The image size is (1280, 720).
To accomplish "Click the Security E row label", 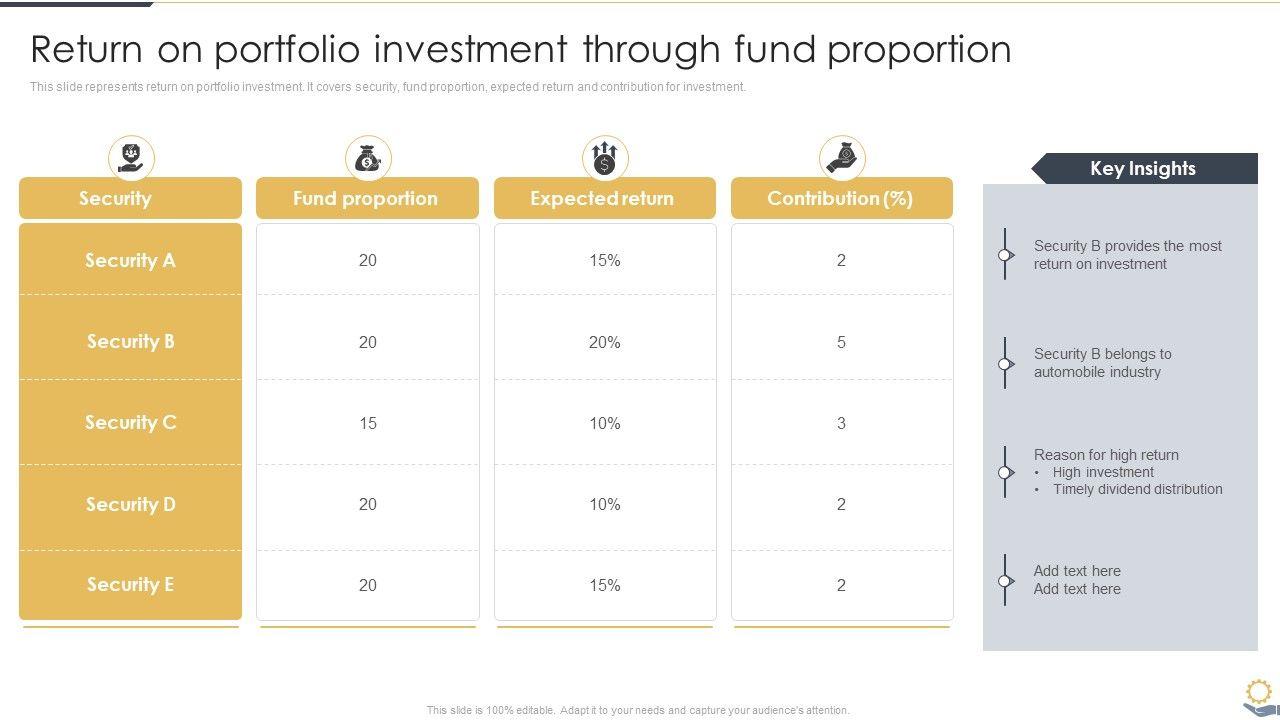I will 130,584.
